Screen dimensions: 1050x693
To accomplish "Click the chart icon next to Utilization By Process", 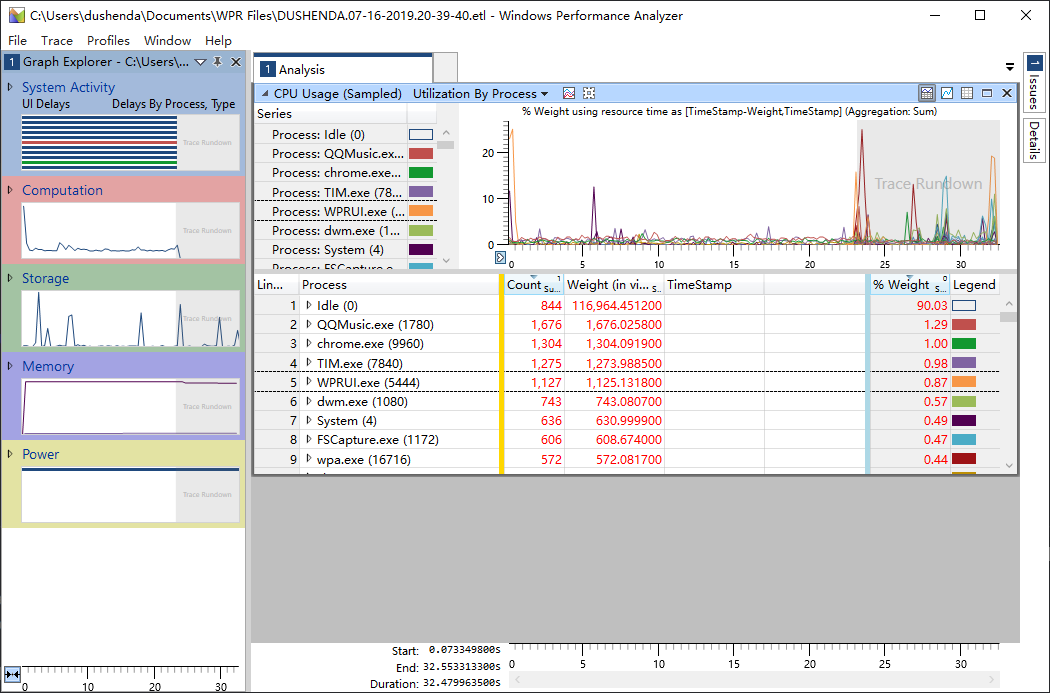I will [569, 93].
